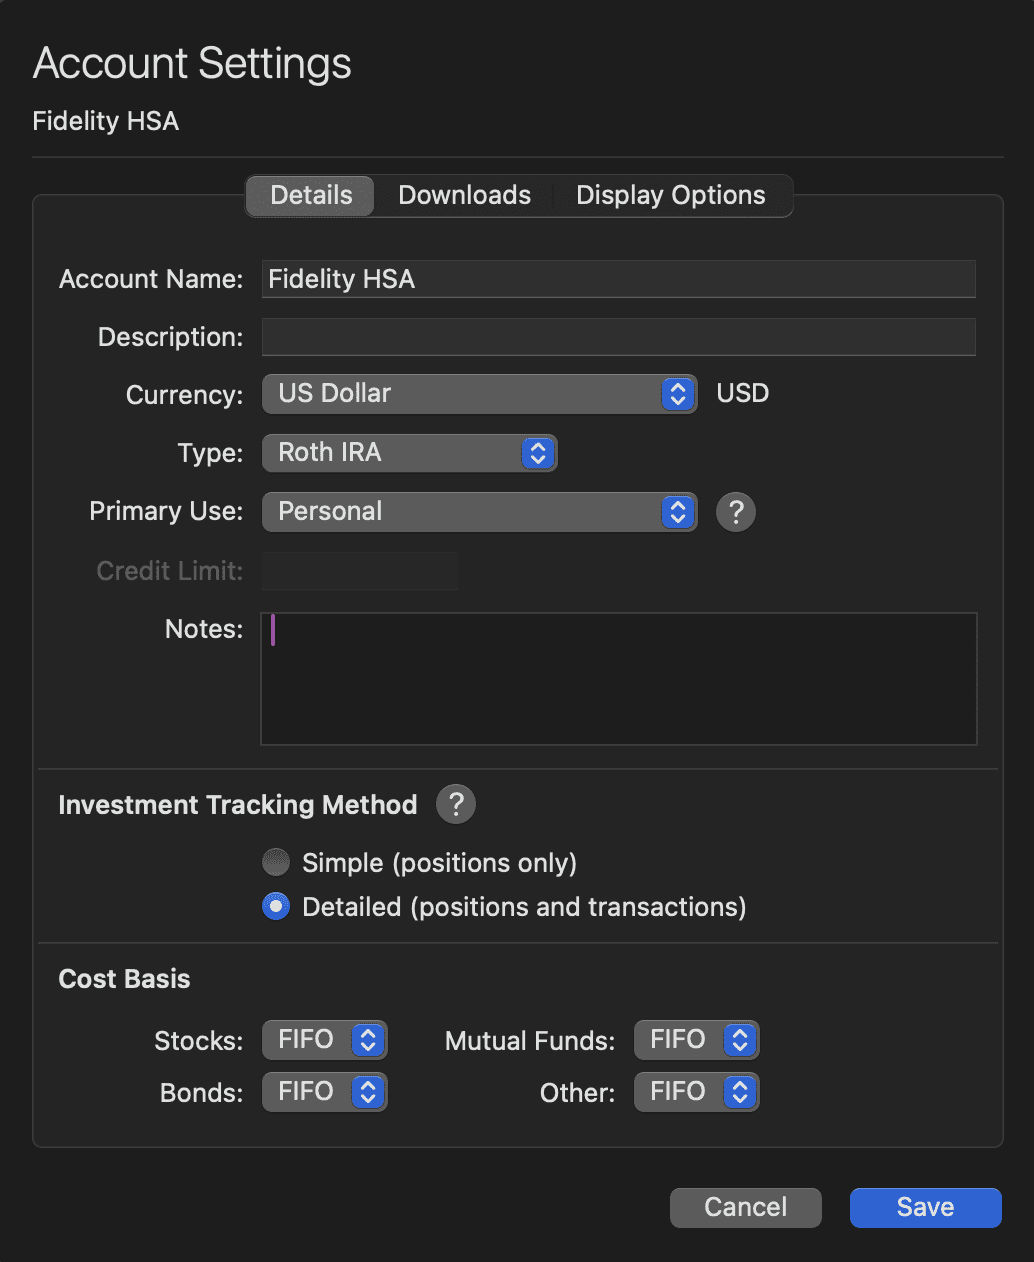Open the Primary Use dropdown
The width and height of the screenshot is (1034, 1262).
coord(480,512)
